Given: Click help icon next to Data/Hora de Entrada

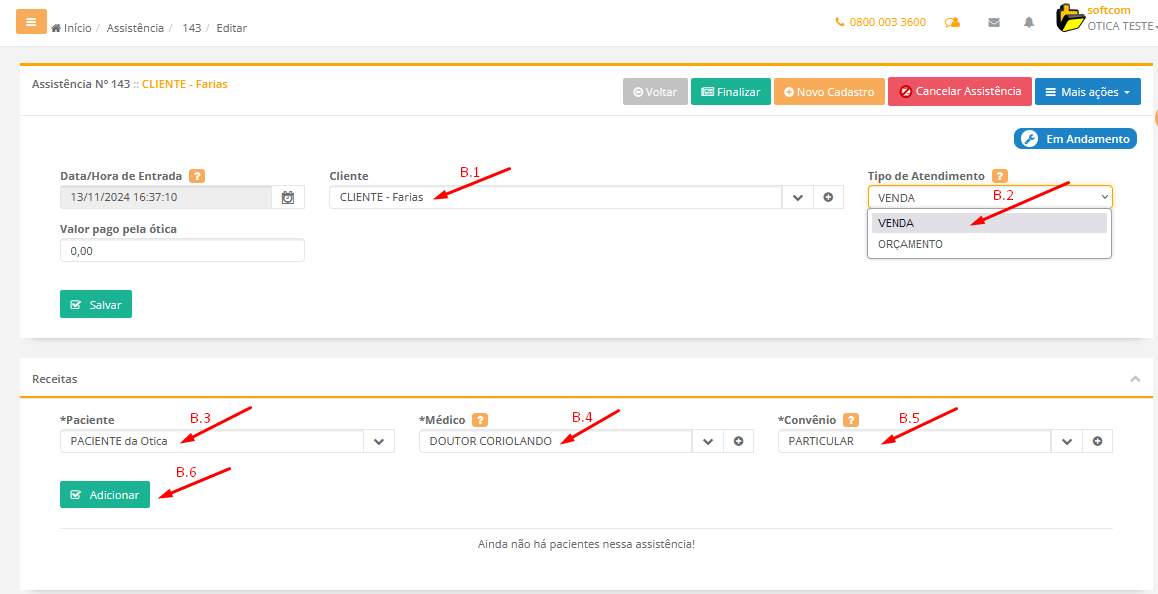Looking at the screenshot, I should (197, 176).
